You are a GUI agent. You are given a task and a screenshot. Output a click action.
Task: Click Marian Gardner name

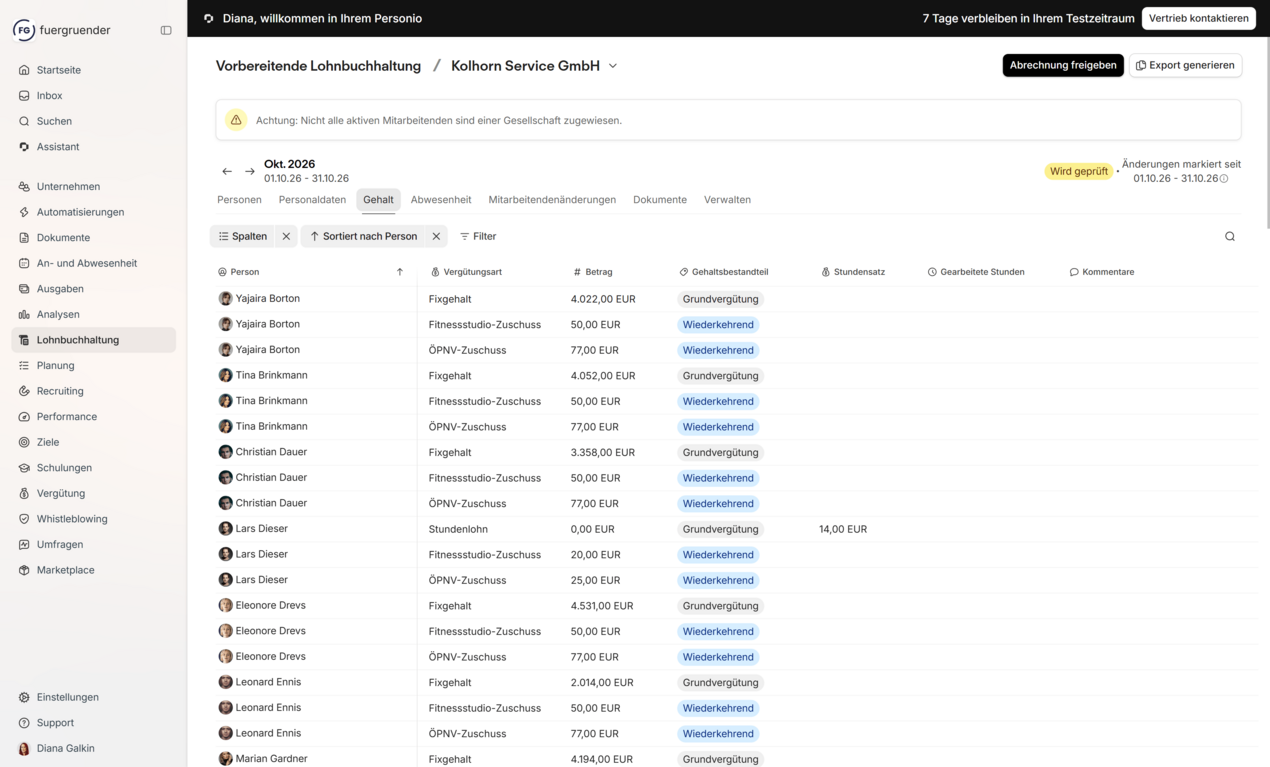click(x=271, y=759)
